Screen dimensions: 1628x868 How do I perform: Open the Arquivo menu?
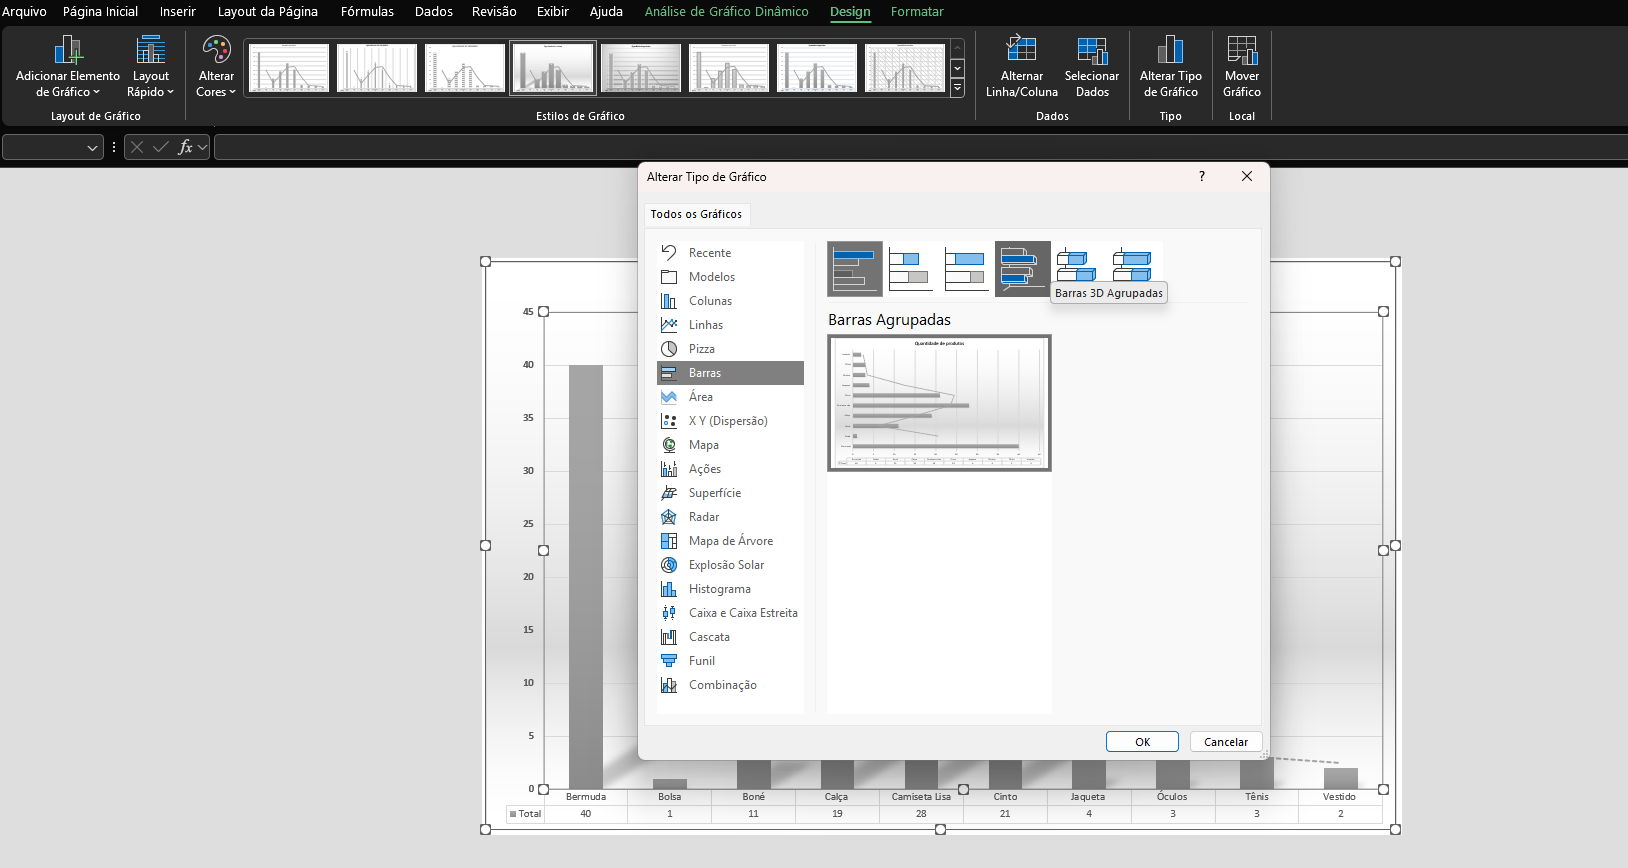(x=24, y=12)
